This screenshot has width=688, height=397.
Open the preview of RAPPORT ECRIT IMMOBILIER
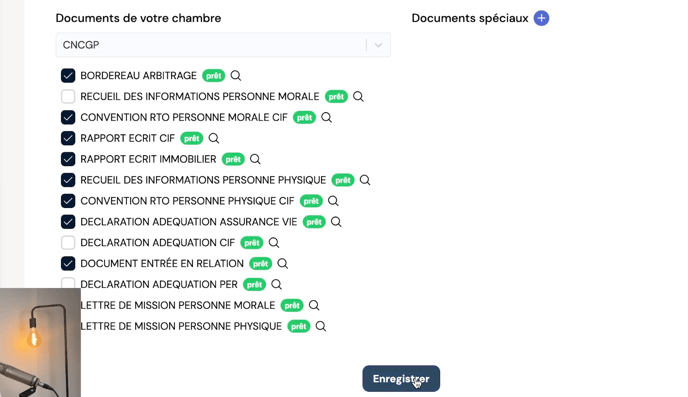(x=255, y=159)
